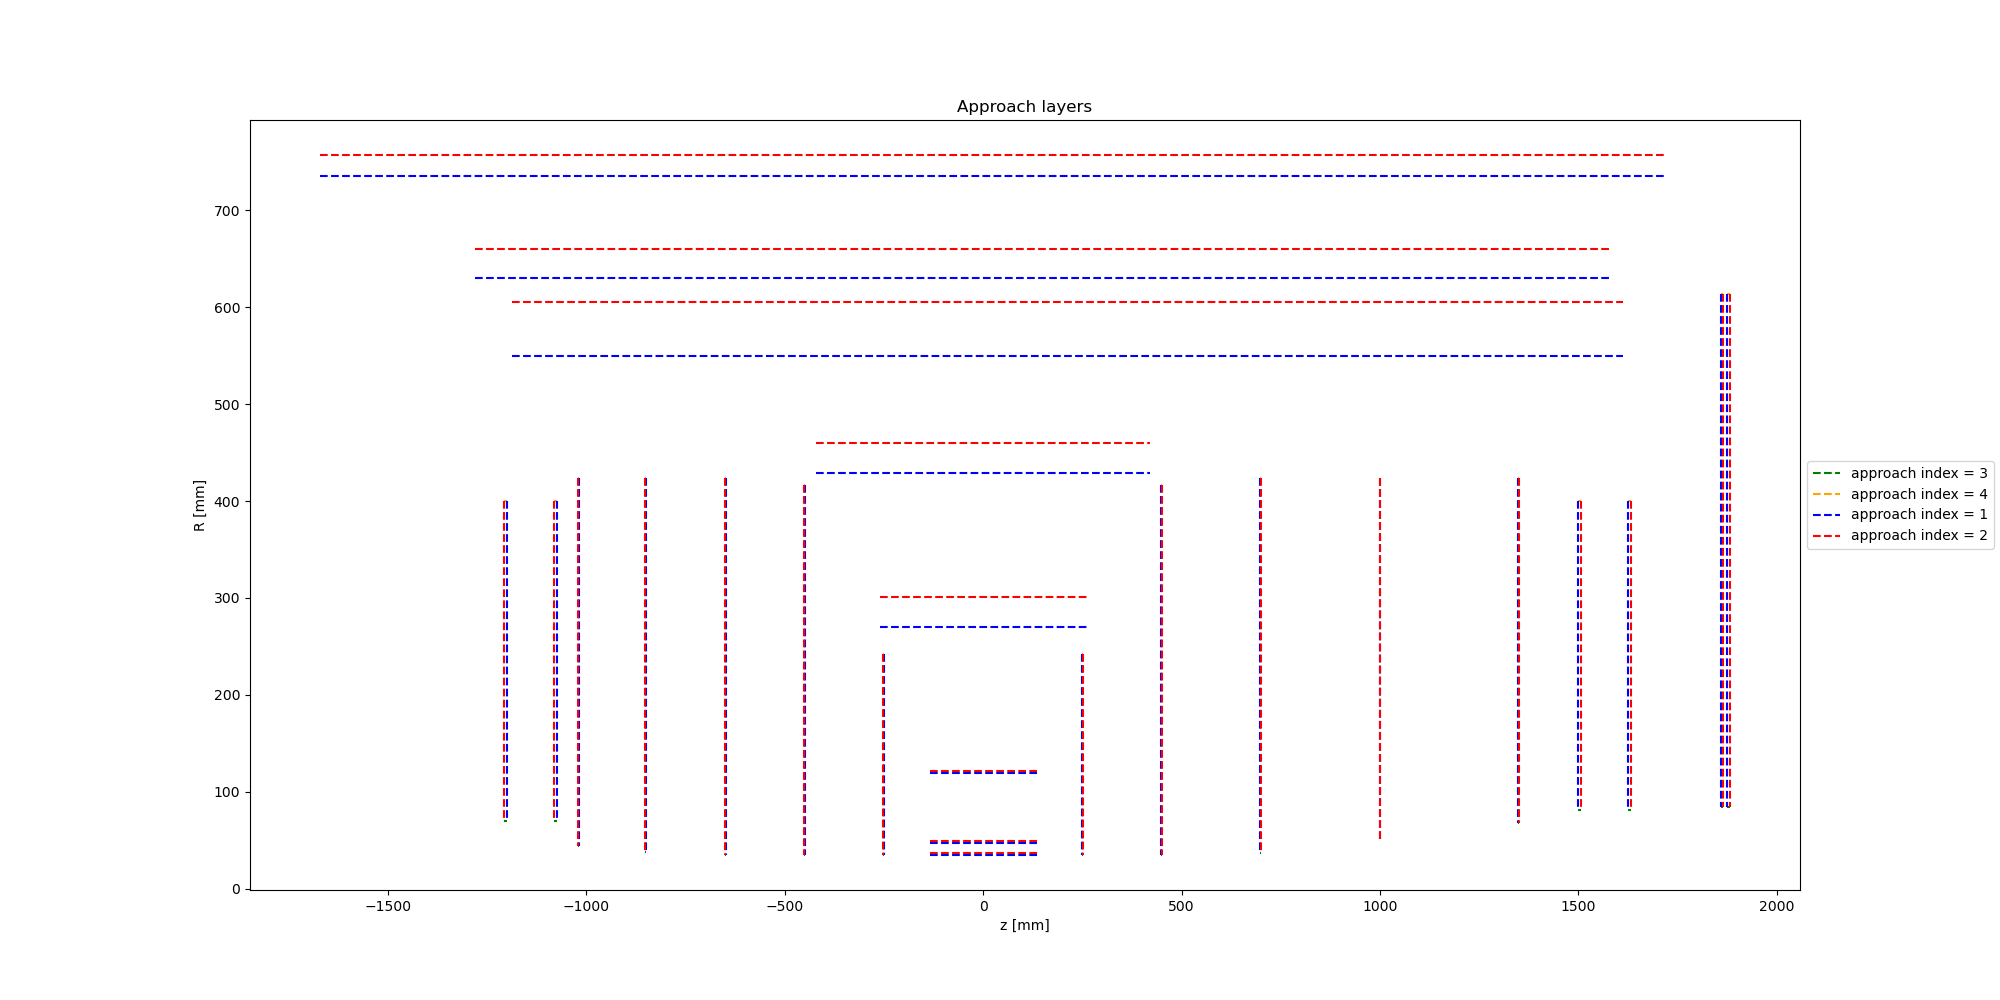This screenshot has height=1000, width=2000.
Task: Click the red dashed legend line sample
Action: coord(1826,536)
